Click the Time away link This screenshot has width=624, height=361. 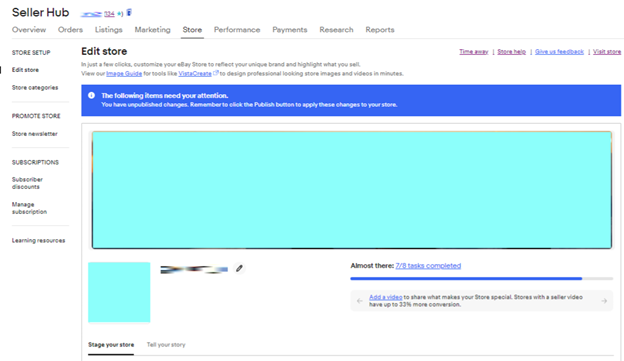(x=474, y=52)
